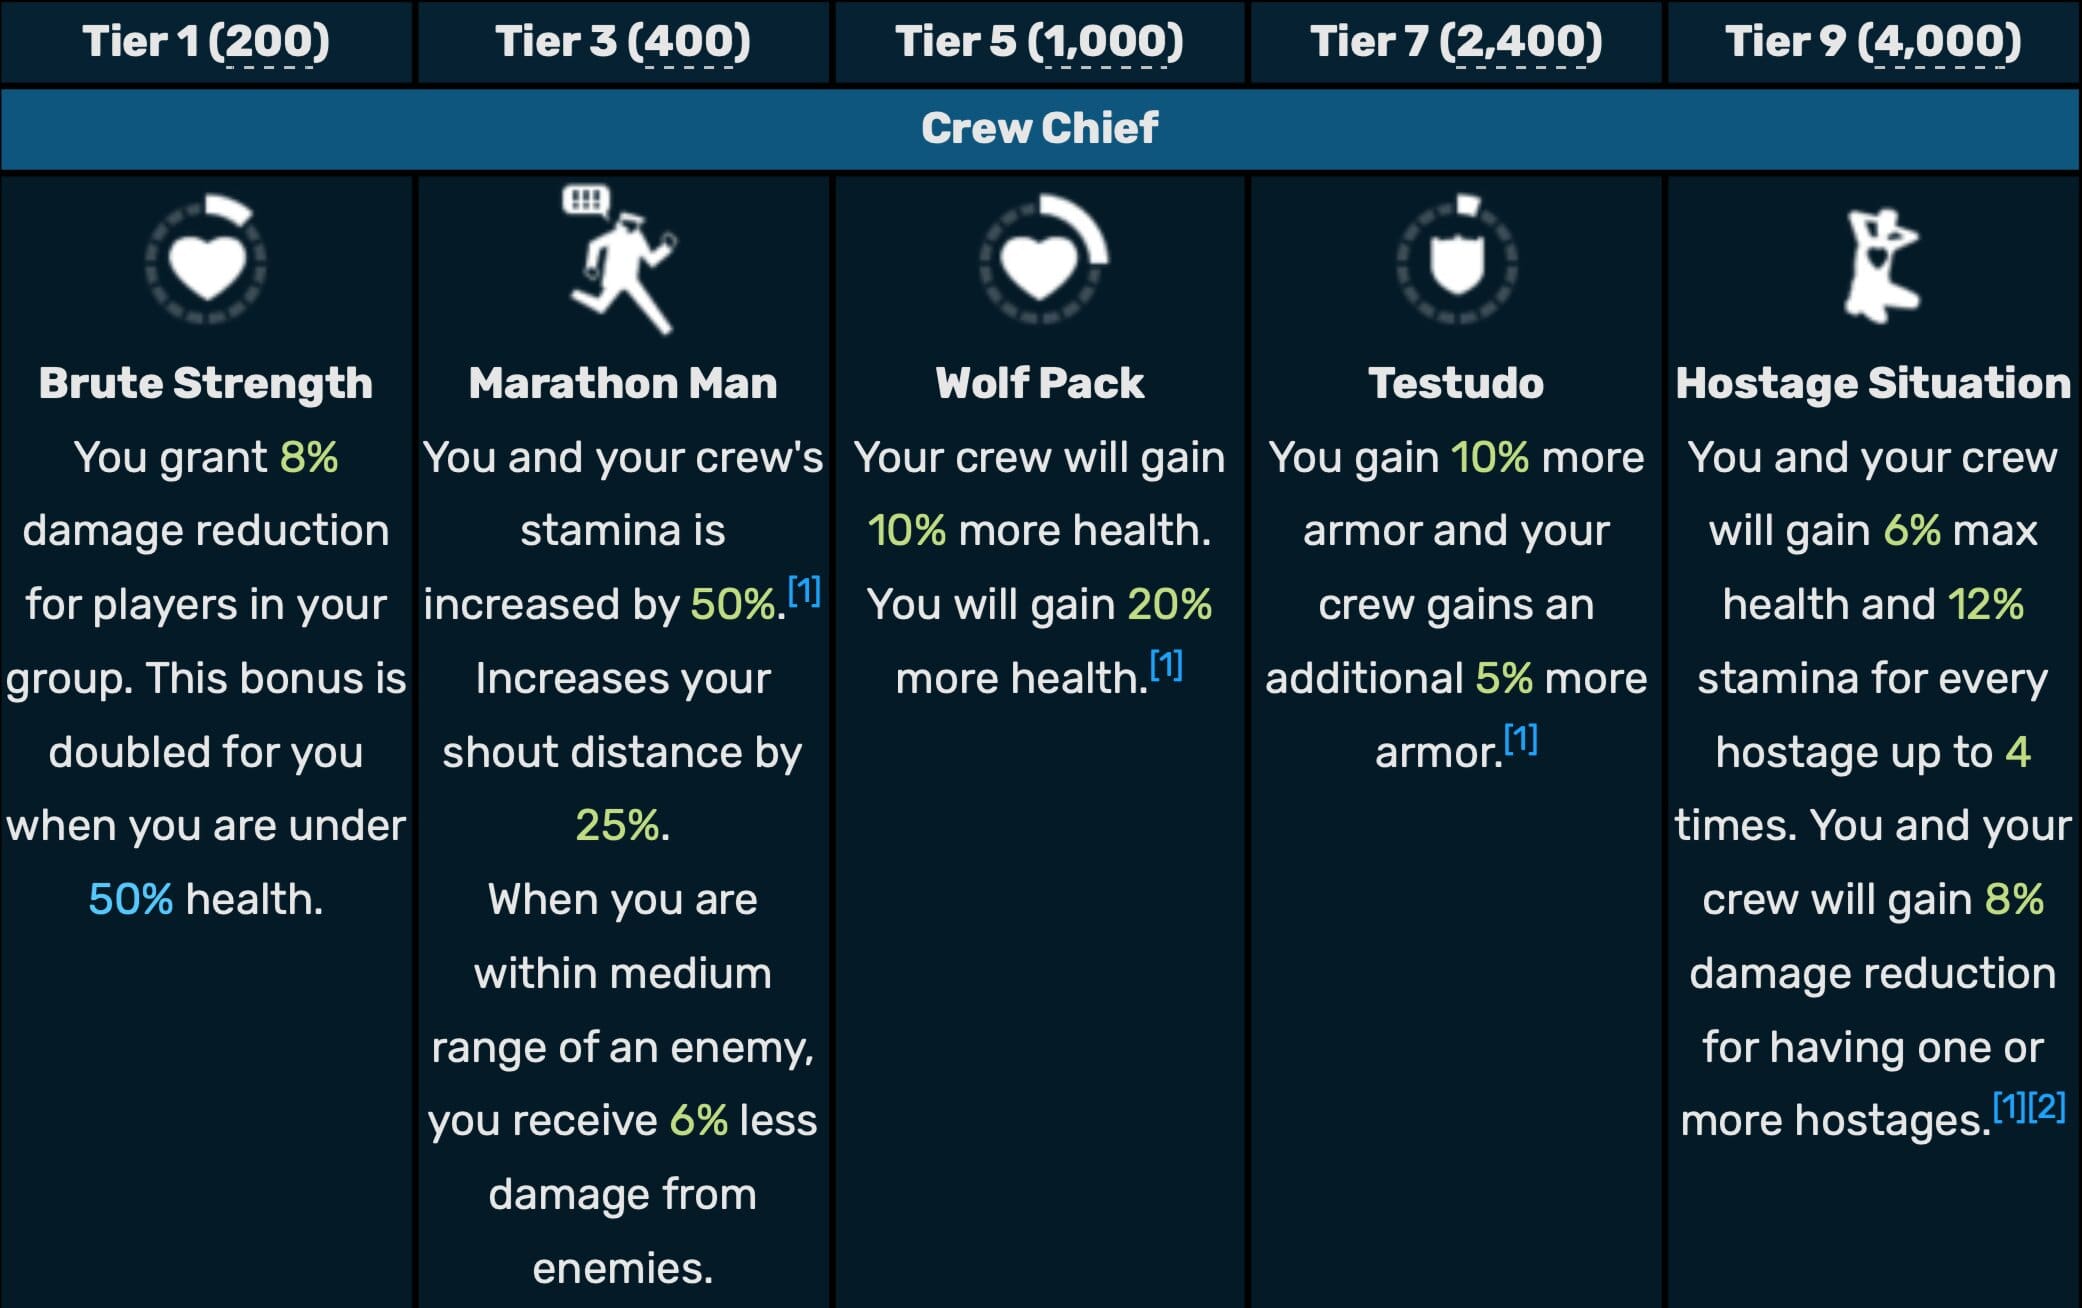The image size is (2082, 1308).
Task: Click the Marathon Man title
Action: (623, 383)
